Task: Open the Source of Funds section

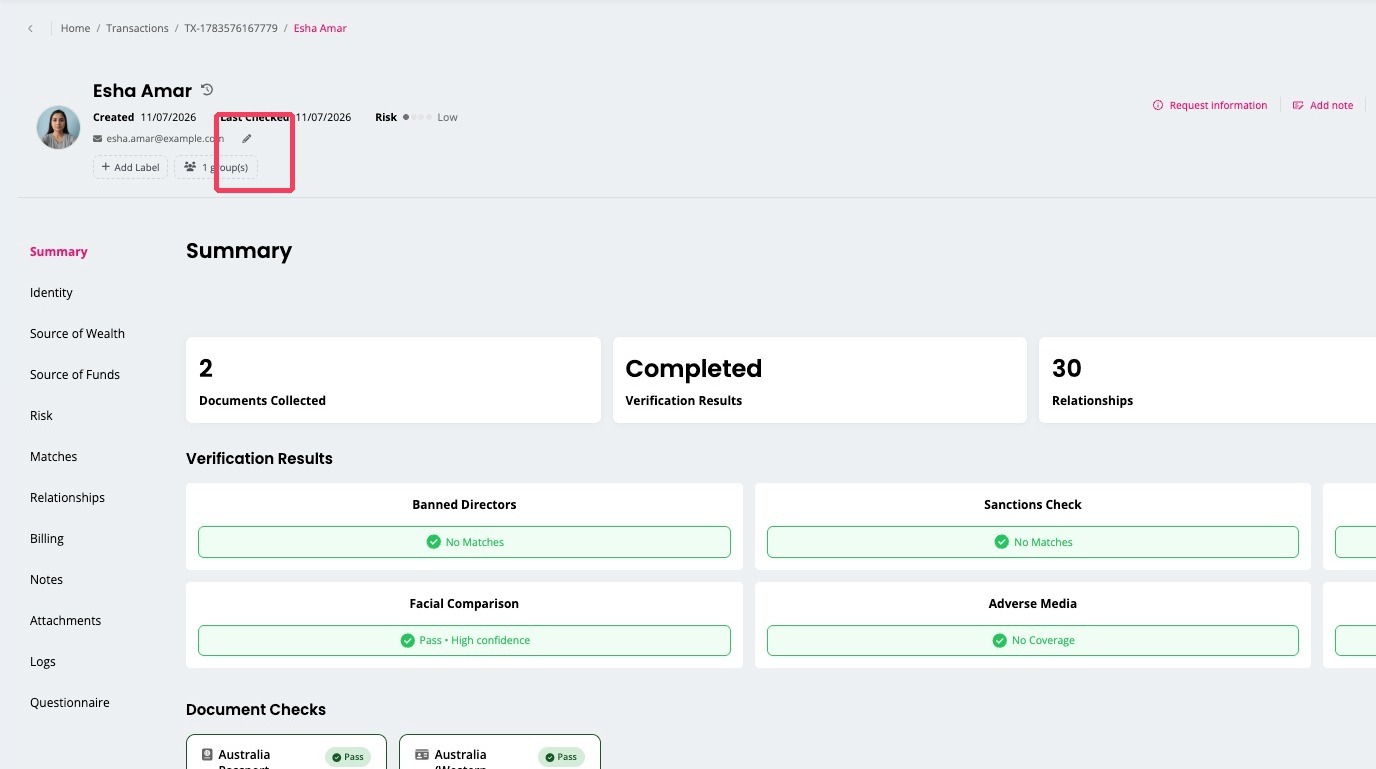Action: click(75, 375)
